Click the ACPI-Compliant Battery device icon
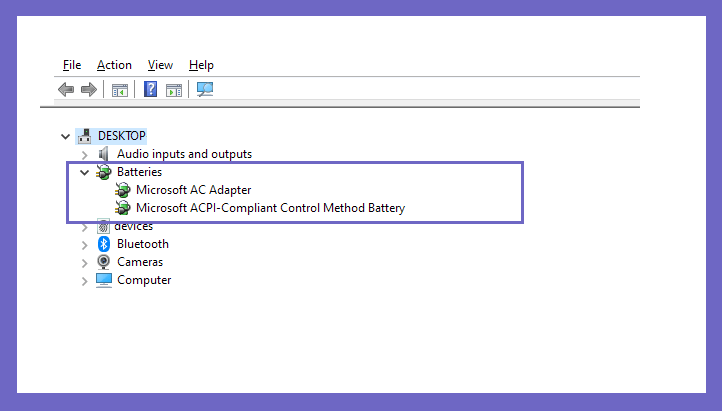Image resolution: width=722 pixels, height=411 pixels. (122, 208)
